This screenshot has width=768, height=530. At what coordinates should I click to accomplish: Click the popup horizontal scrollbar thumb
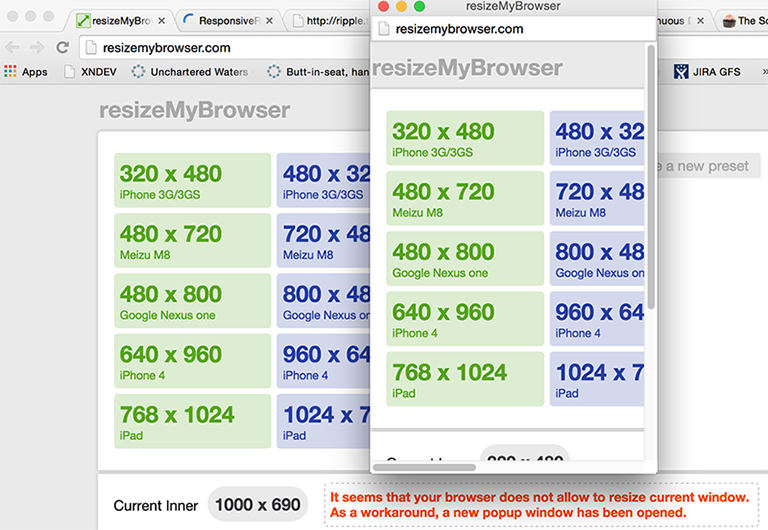[424, 467]
